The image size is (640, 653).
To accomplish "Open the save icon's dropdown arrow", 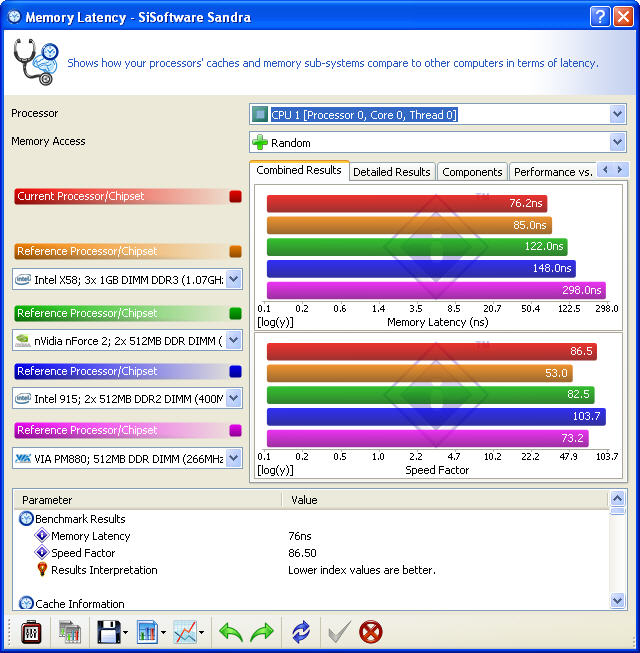I will (125, 633).
